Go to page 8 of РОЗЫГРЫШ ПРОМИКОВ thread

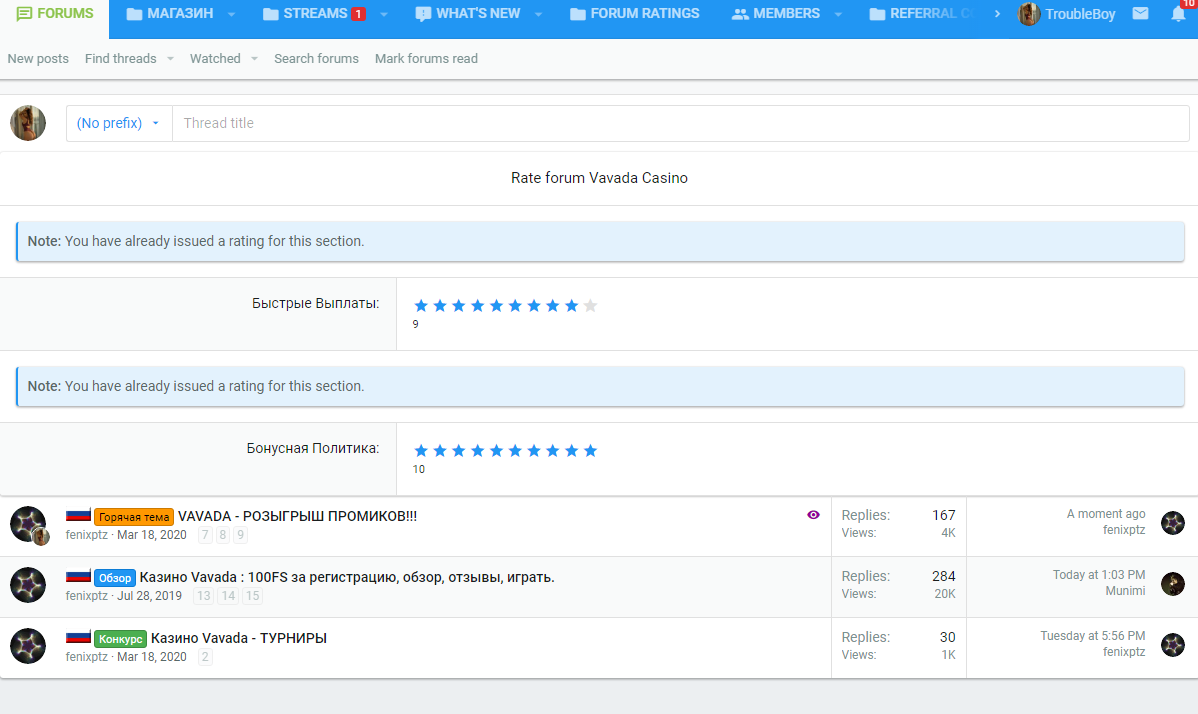(222, 535)
